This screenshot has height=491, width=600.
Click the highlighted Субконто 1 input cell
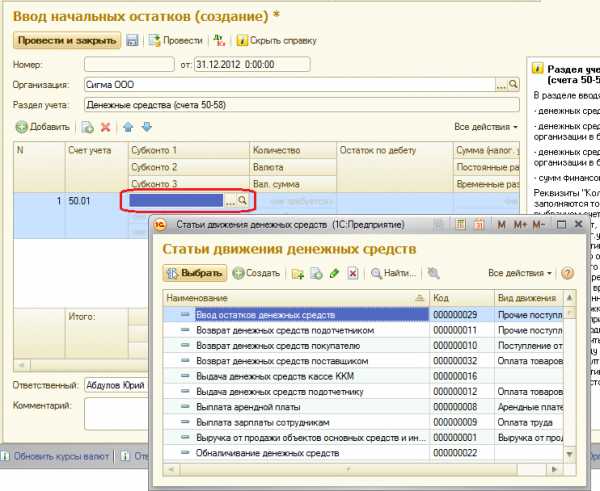[176, 201]
